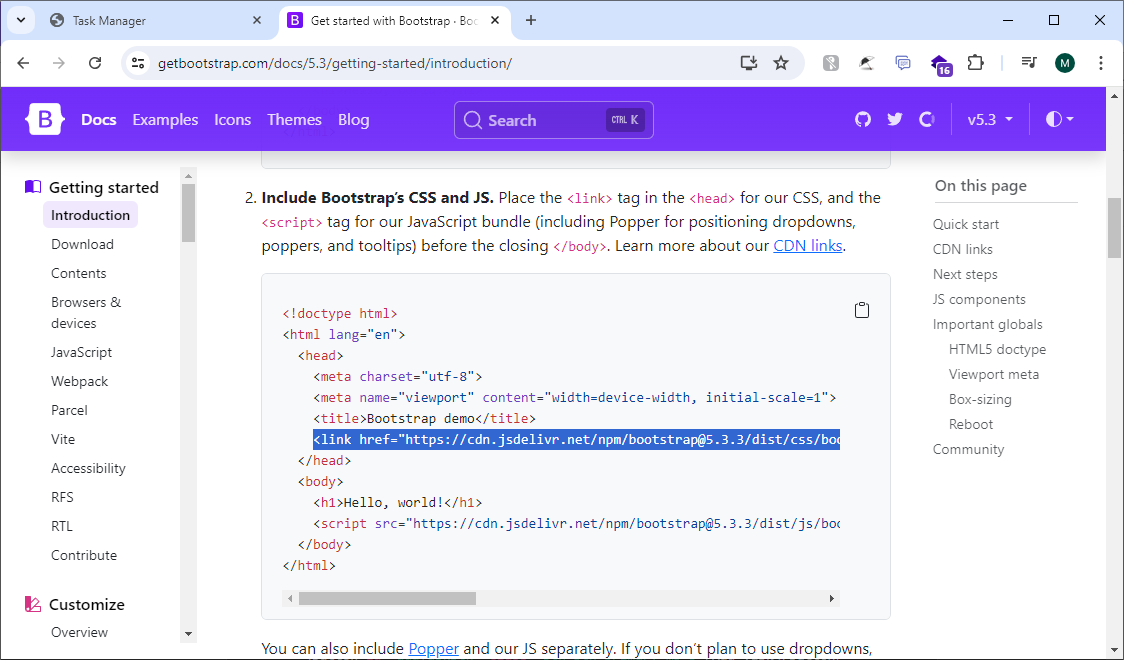This screenshot has width=1124, height=660.
Task: Go back to previous page
Action: pyautogui.click(x=23, y=63)
